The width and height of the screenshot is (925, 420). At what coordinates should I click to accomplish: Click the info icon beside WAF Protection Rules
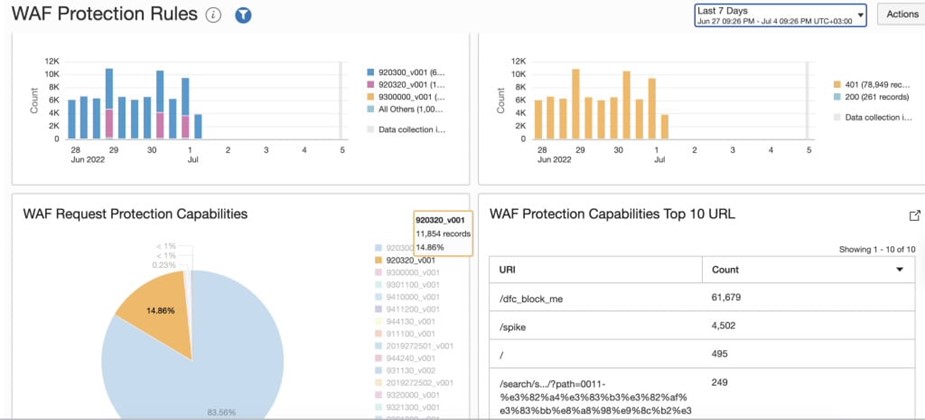tap(213, 16)
